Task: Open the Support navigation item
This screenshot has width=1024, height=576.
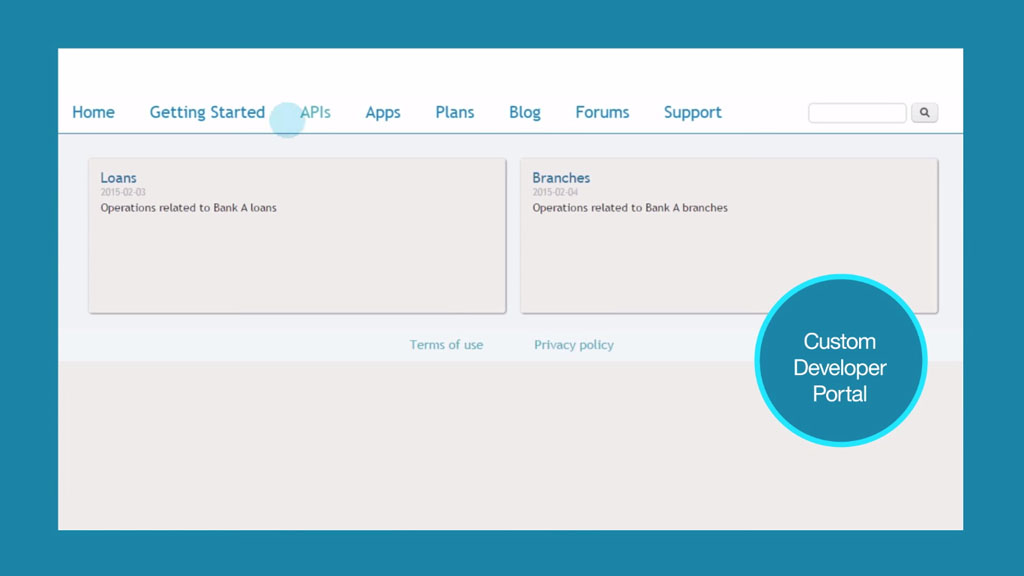Action: coord(693,112)
